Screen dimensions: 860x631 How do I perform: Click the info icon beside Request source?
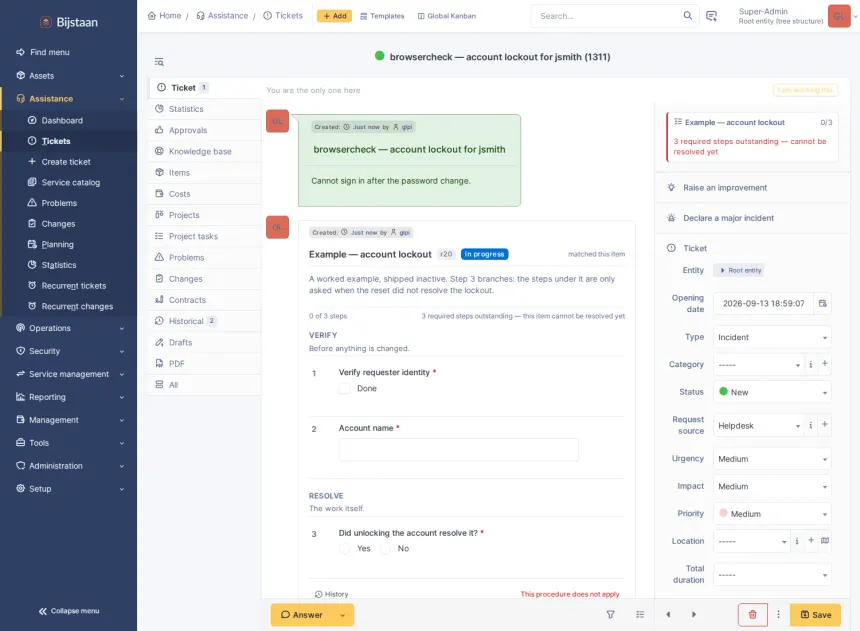pyautogui.click(x=811, y=425)
